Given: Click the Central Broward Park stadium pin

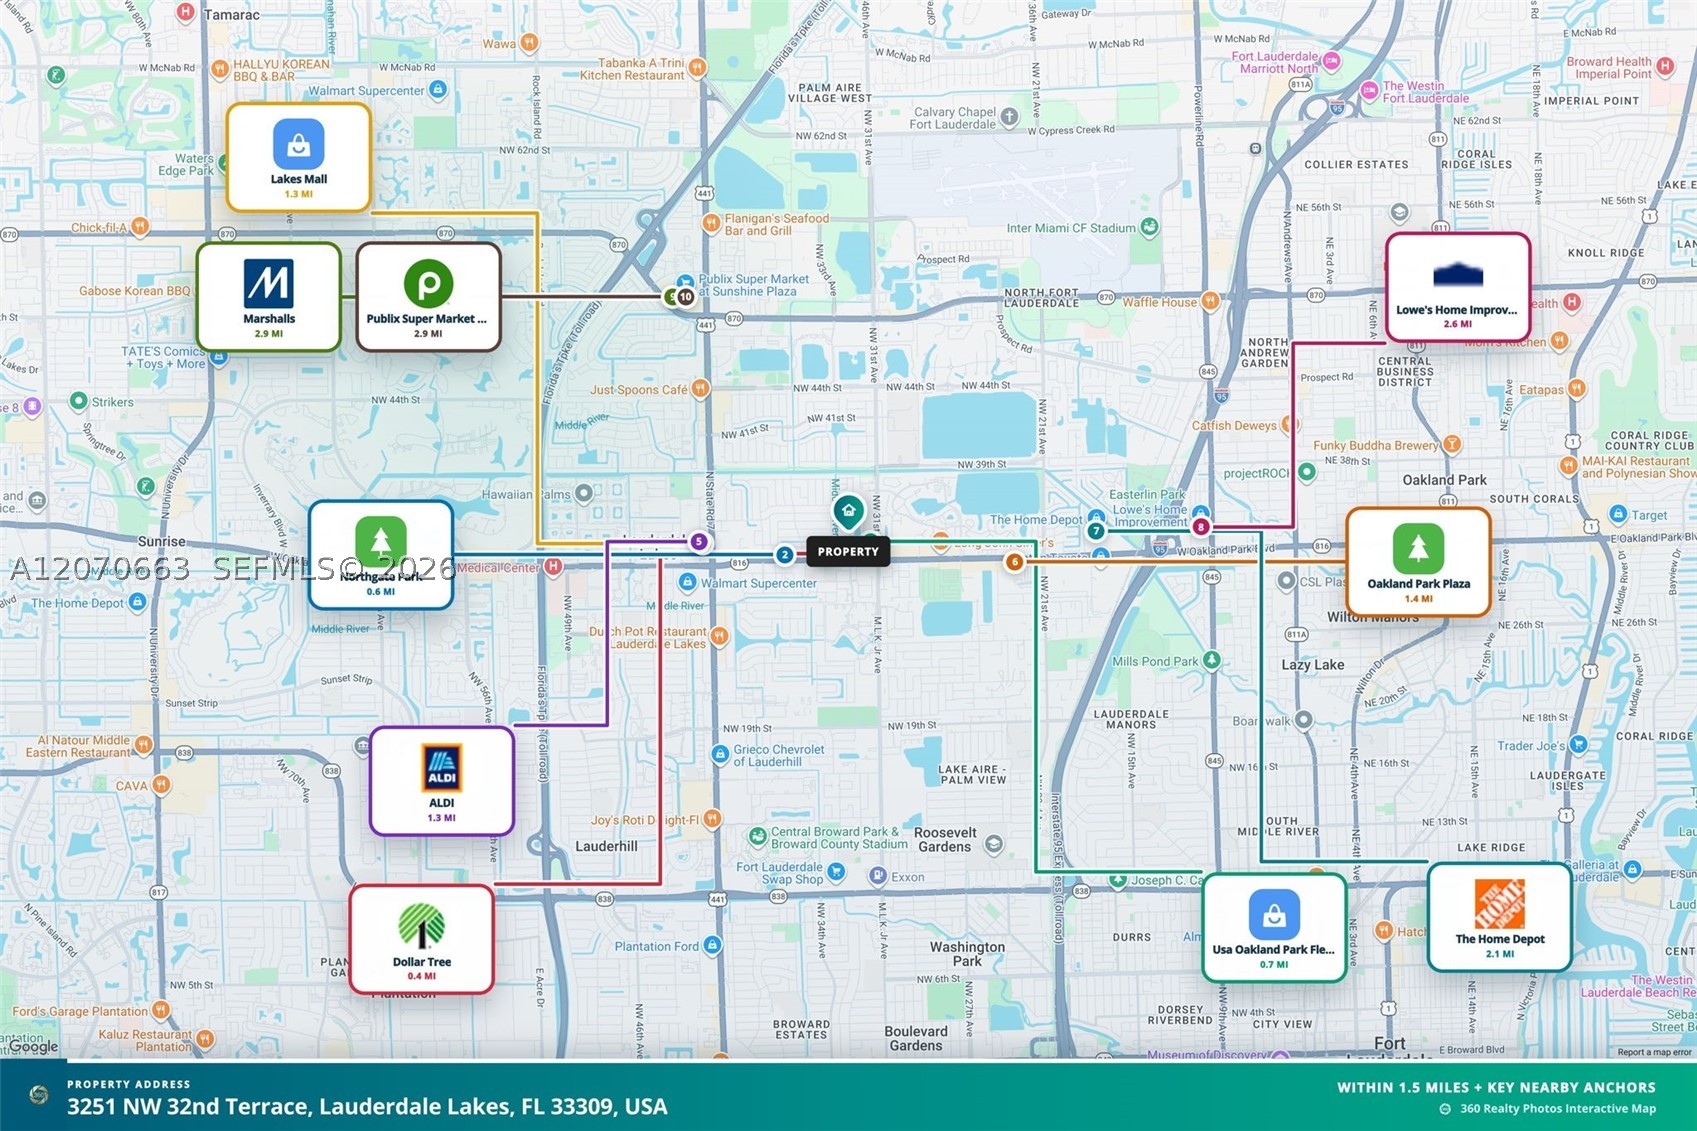Looking at the screenshot, I should (x=758, y=836).
